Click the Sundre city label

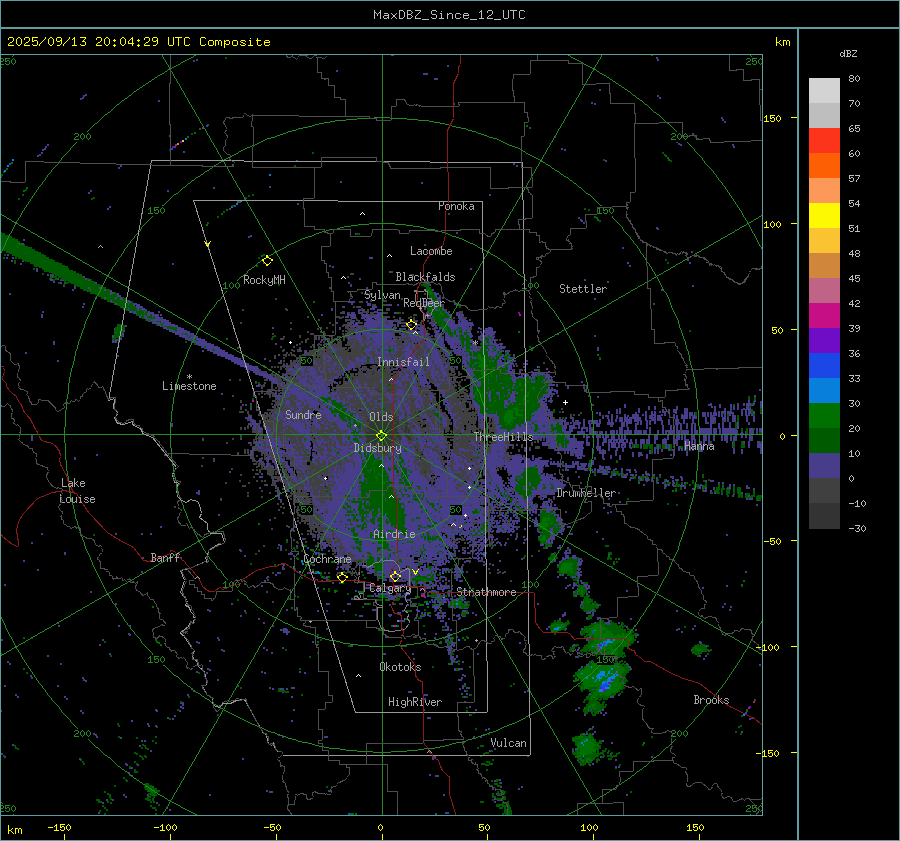(x=303, y=414)
